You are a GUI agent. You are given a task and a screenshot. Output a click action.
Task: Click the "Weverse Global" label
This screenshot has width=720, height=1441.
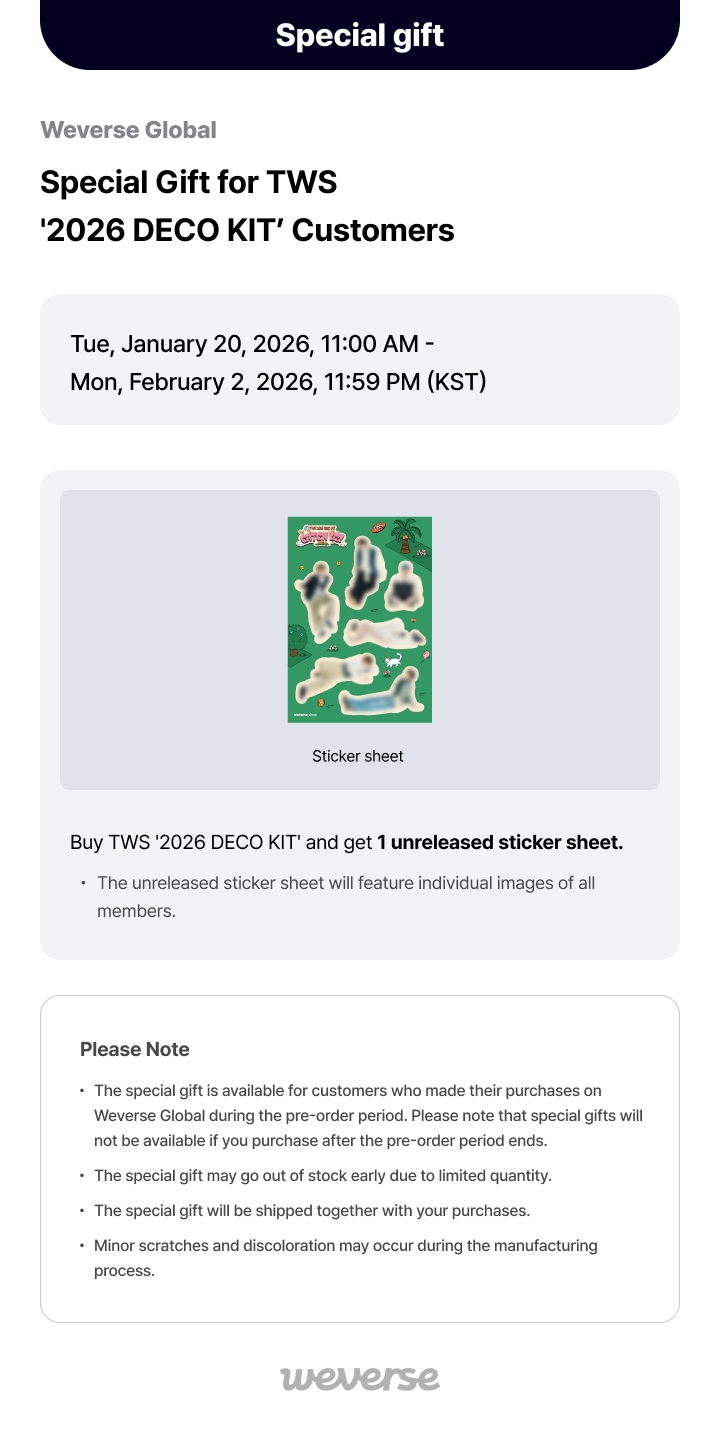click(128, 130)
